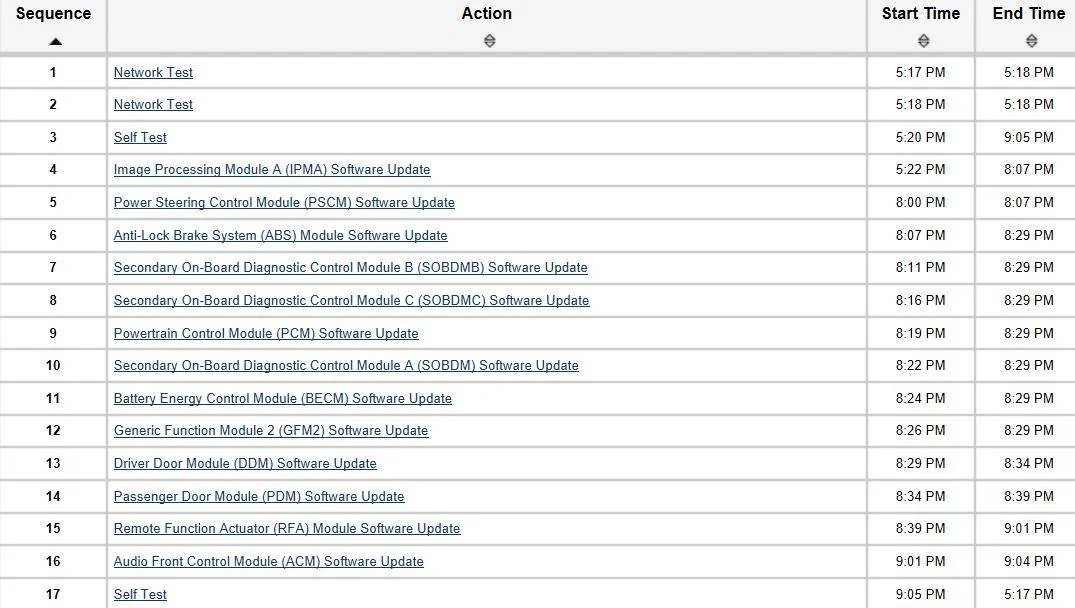
Task: Open Powertrain Control Module (PCM) Software Update
Action: click(x=266, y=334)
